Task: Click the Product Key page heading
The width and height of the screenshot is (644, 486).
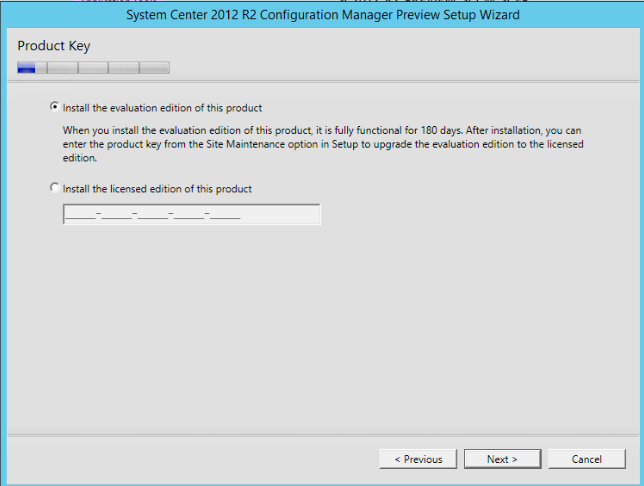Action: coord(54,47)
